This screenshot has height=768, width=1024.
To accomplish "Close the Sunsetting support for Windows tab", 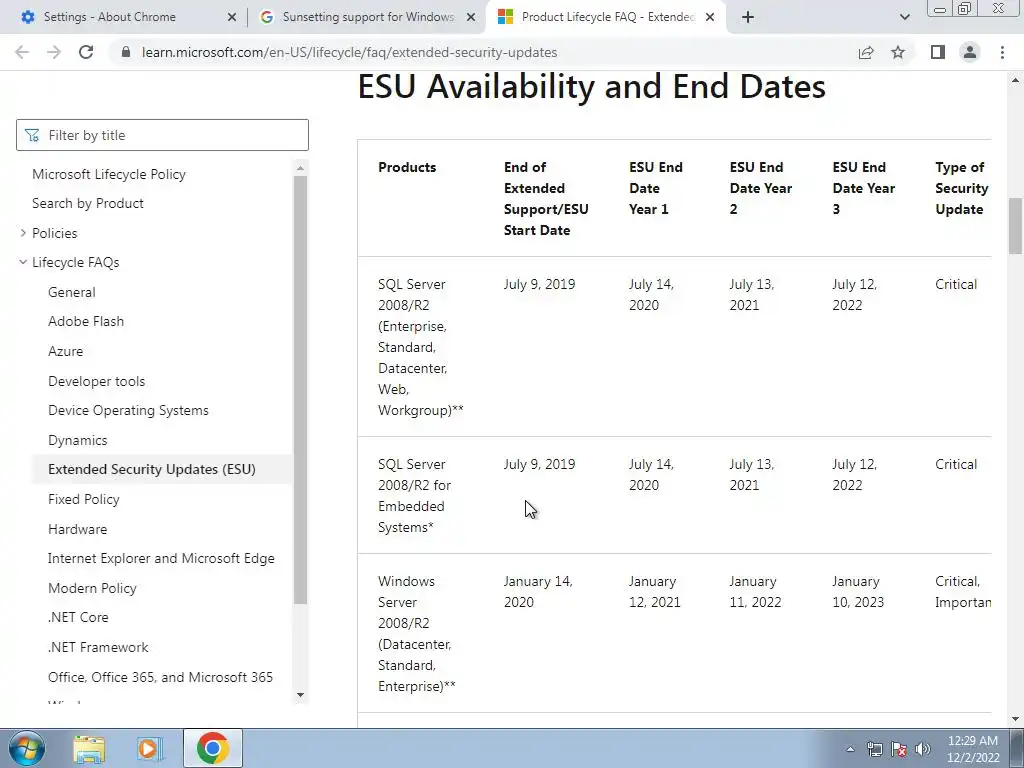I will (x=471, y=18).
